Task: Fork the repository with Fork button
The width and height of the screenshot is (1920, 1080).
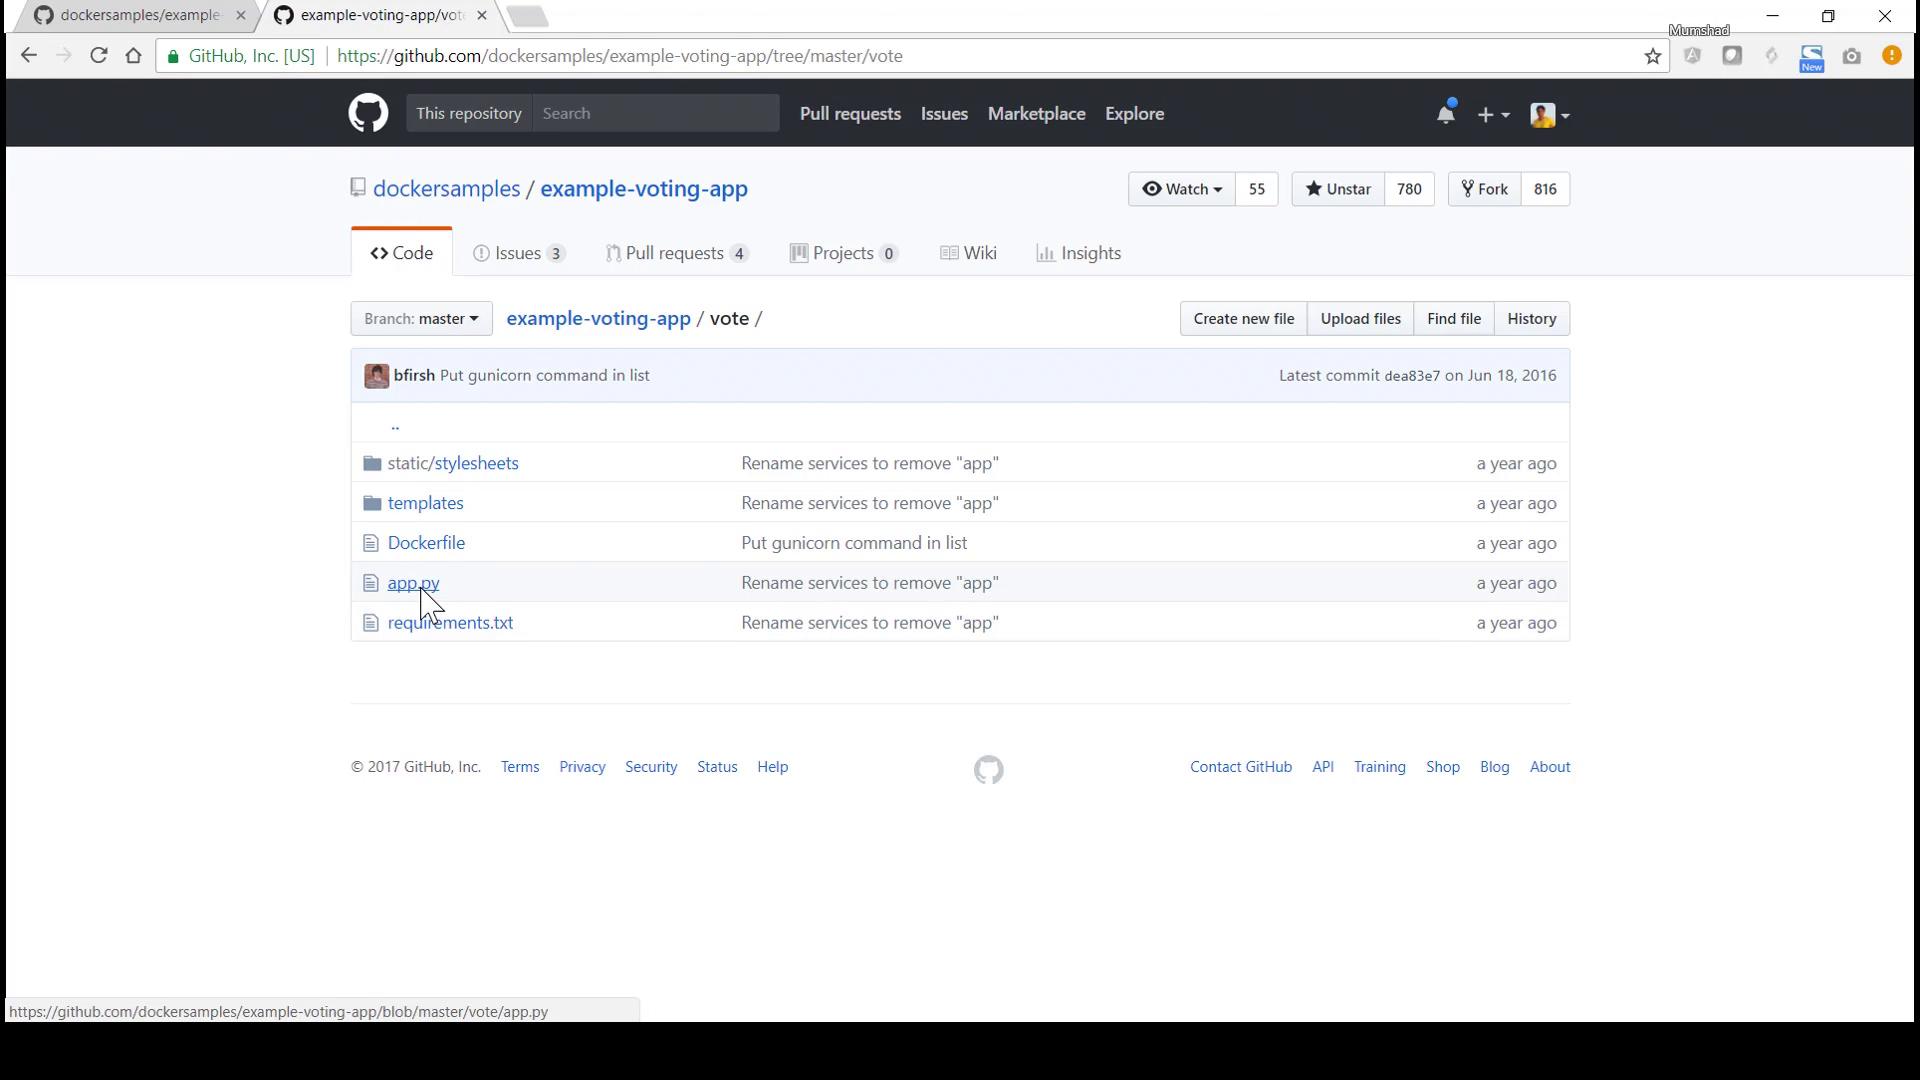Action: (x=1484, y=189)
